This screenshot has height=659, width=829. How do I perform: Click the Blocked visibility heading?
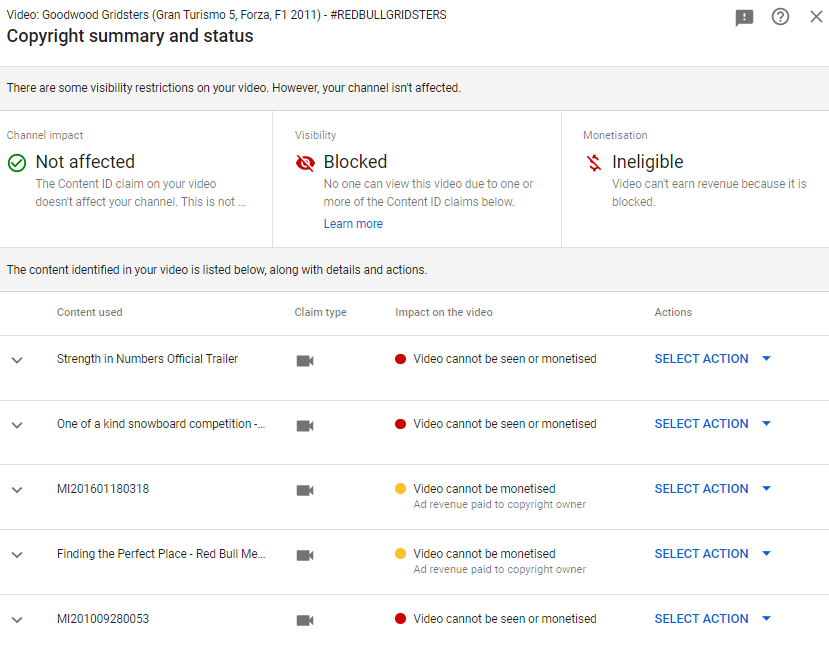355,162
